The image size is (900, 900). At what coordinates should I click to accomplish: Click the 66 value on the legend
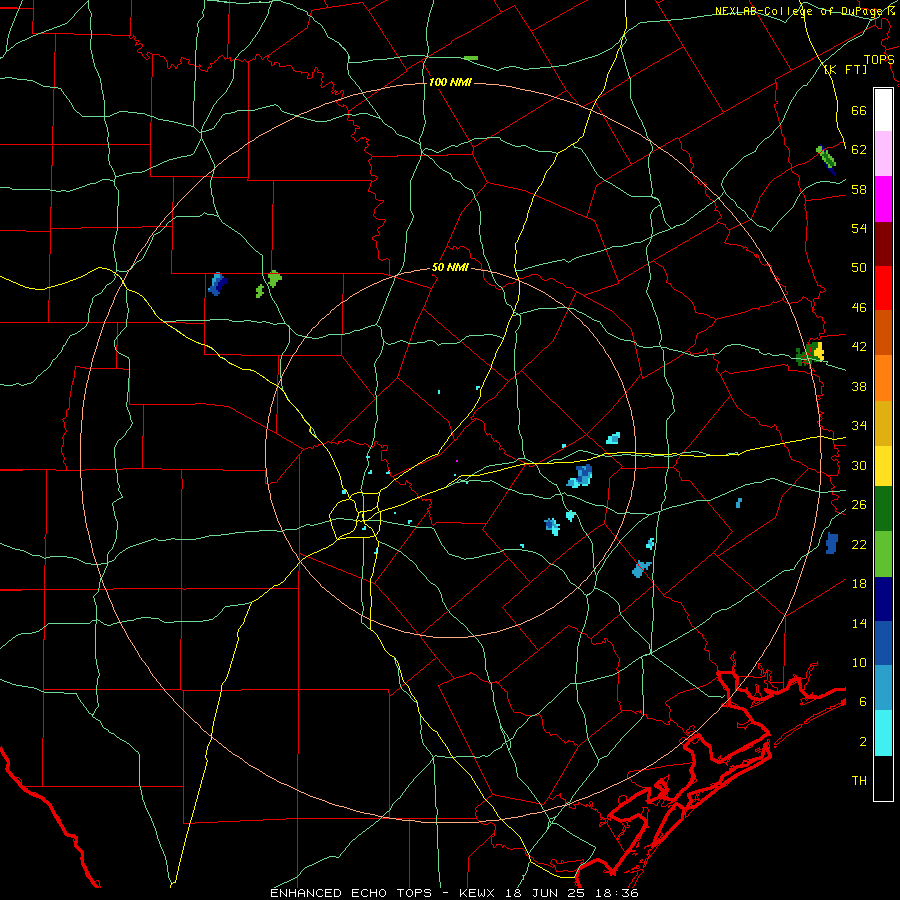tap(859, 110)
